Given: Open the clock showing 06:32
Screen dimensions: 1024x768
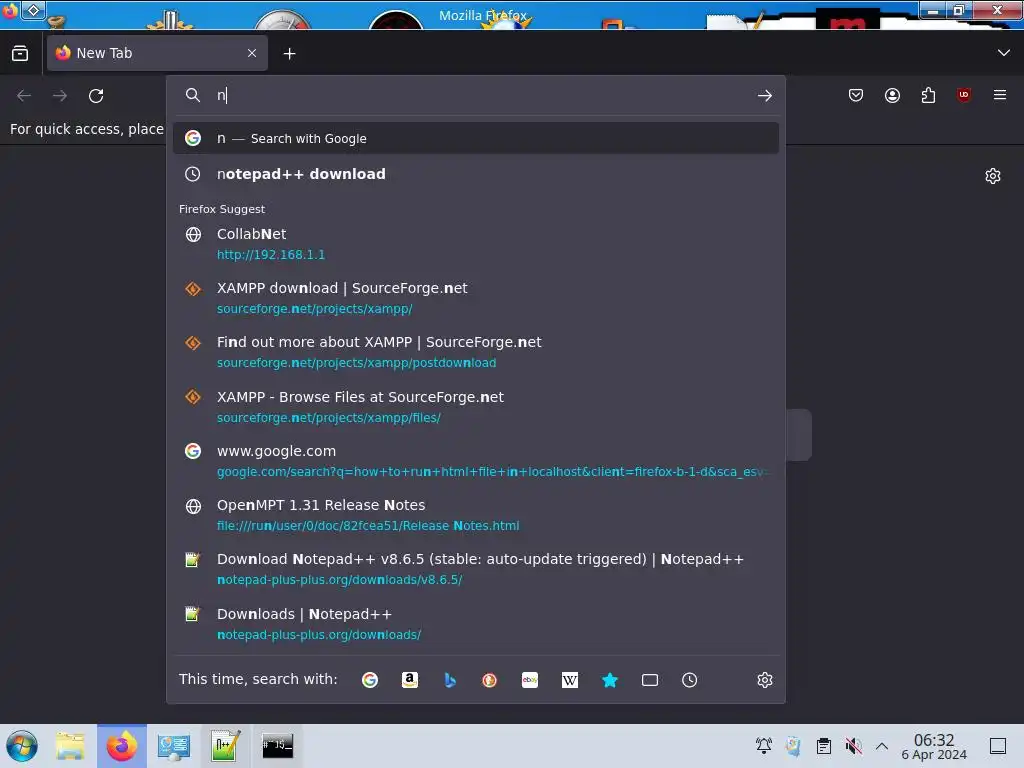Looking at the screenshot, I should point(934,746).
